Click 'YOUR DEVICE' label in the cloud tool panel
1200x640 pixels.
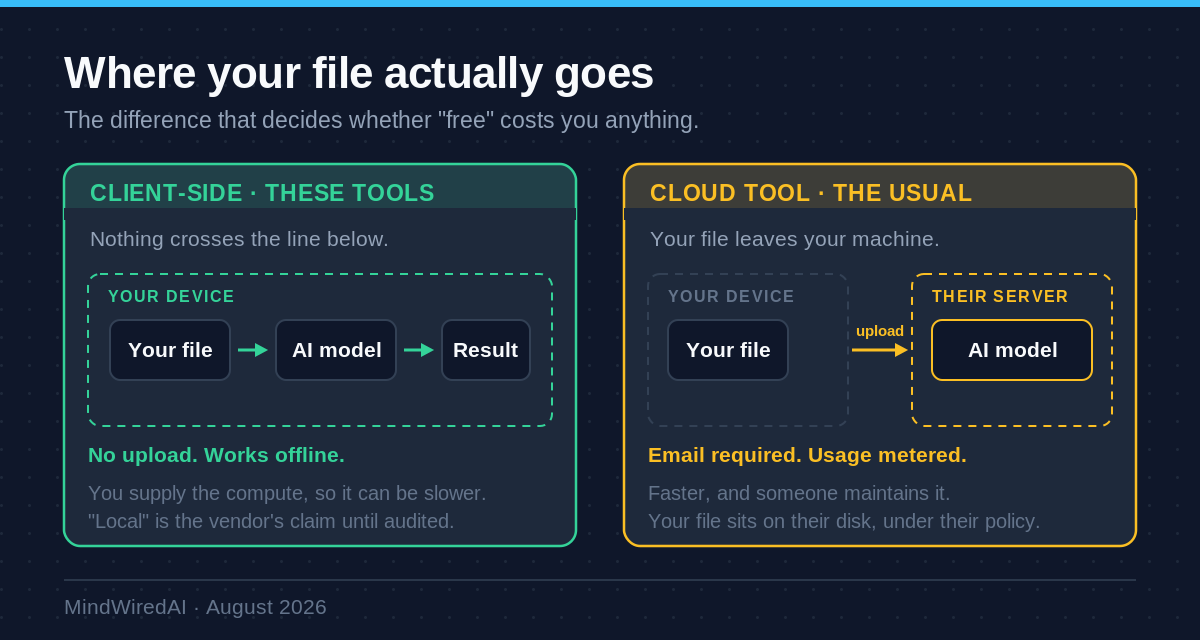pyautogui.click(x=731, y=297)
